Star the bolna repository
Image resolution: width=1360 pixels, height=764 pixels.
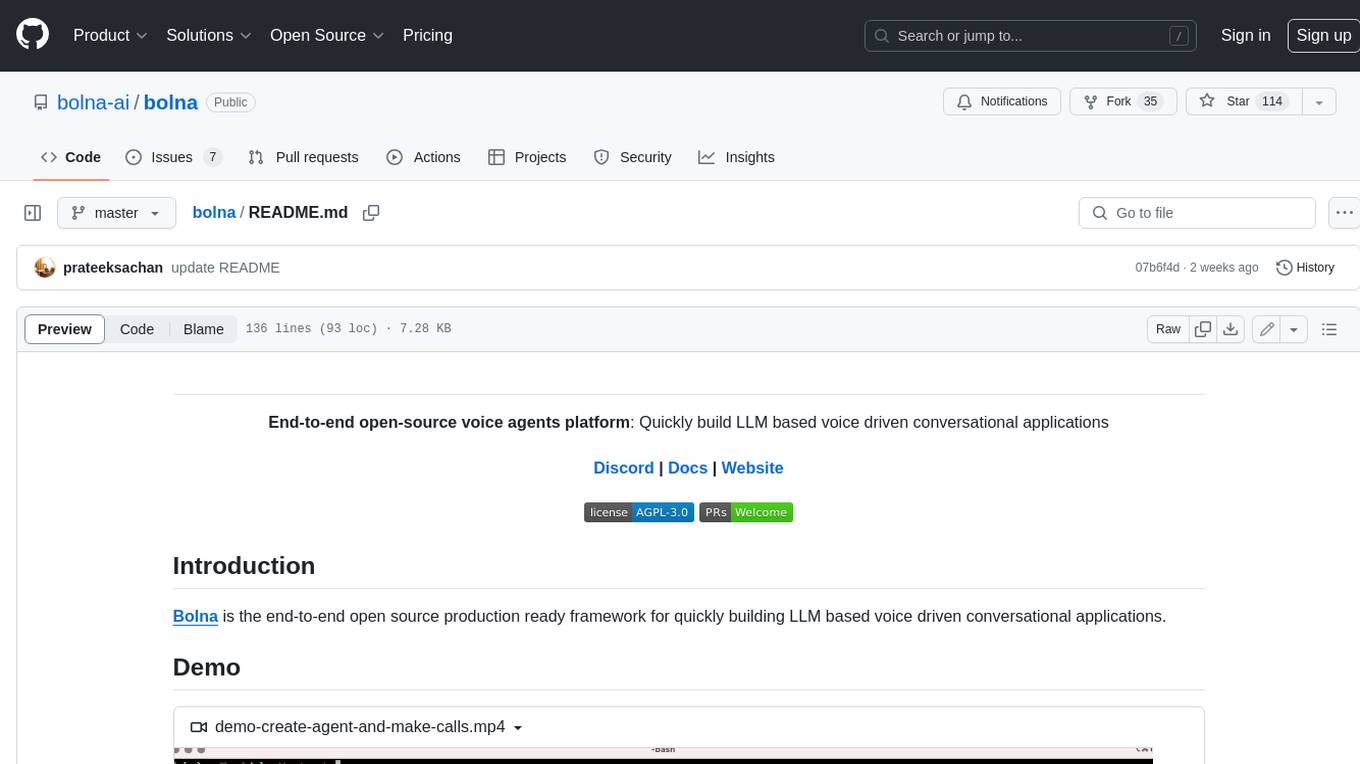[x=1243, y=101]
